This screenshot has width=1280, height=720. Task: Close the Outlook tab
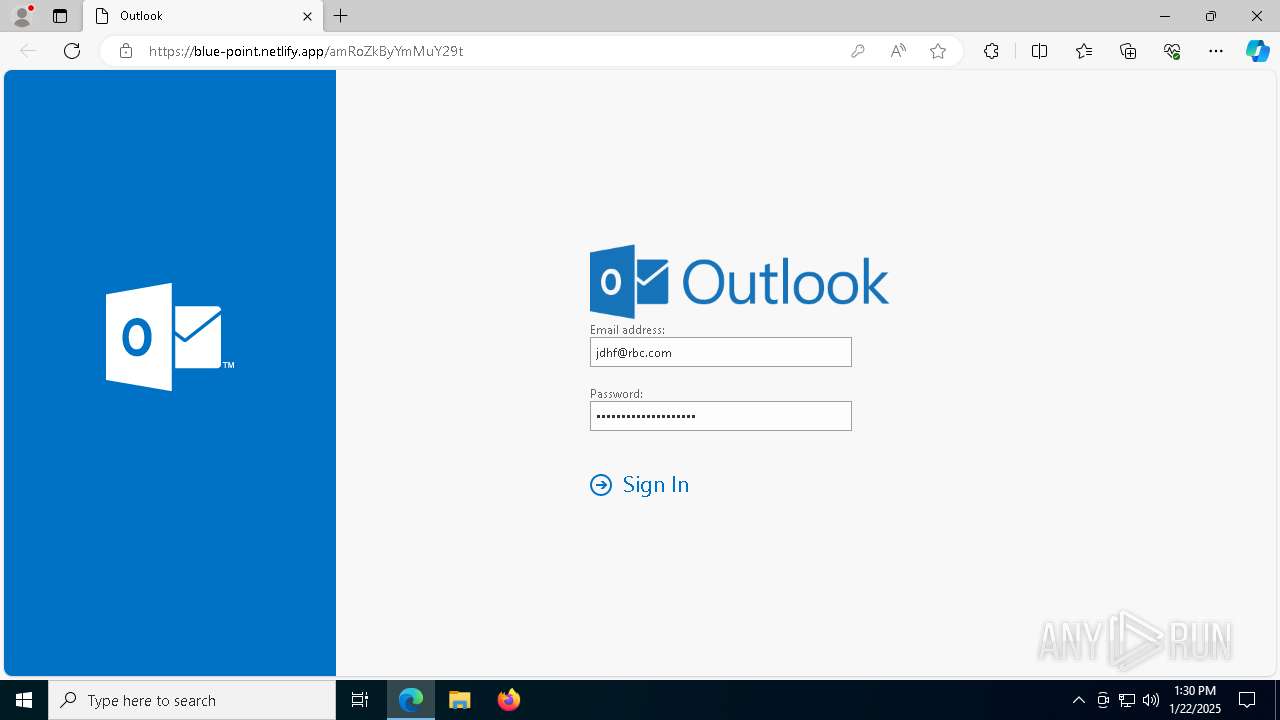(x=307, y=16)
